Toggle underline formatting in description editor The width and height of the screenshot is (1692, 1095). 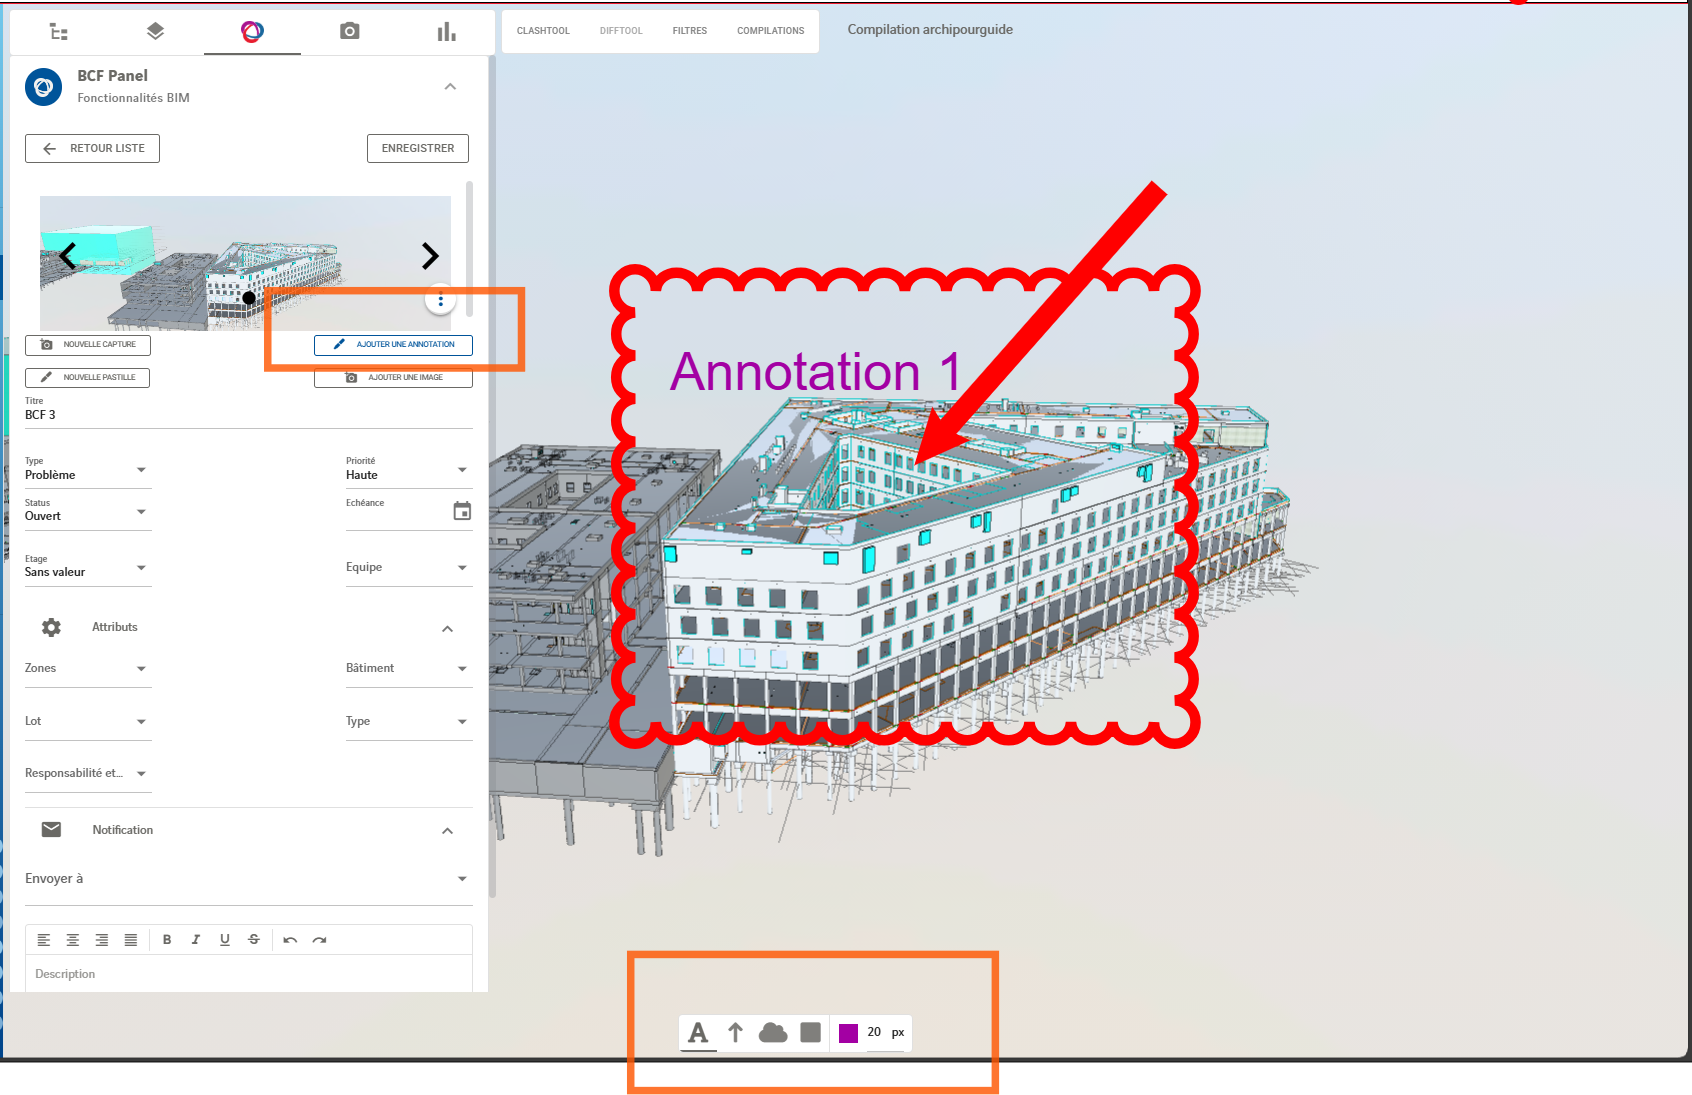(x=225, y=940)
